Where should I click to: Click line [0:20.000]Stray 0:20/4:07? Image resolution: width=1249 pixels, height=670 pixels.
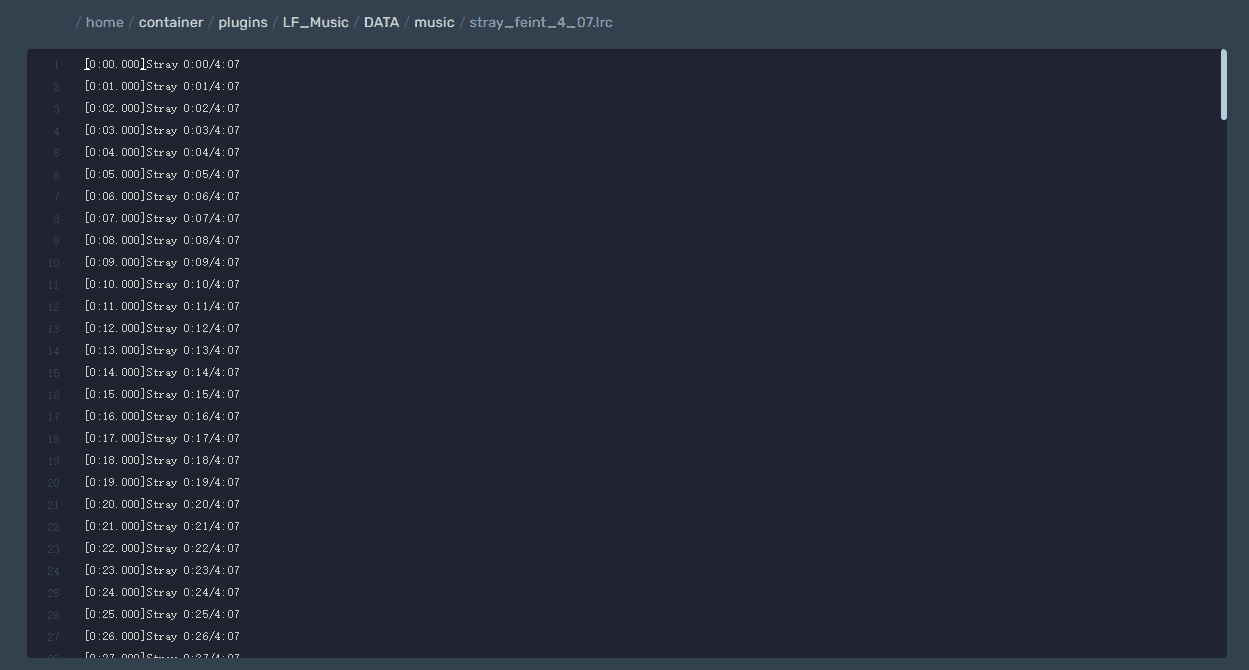pos(162,504)
